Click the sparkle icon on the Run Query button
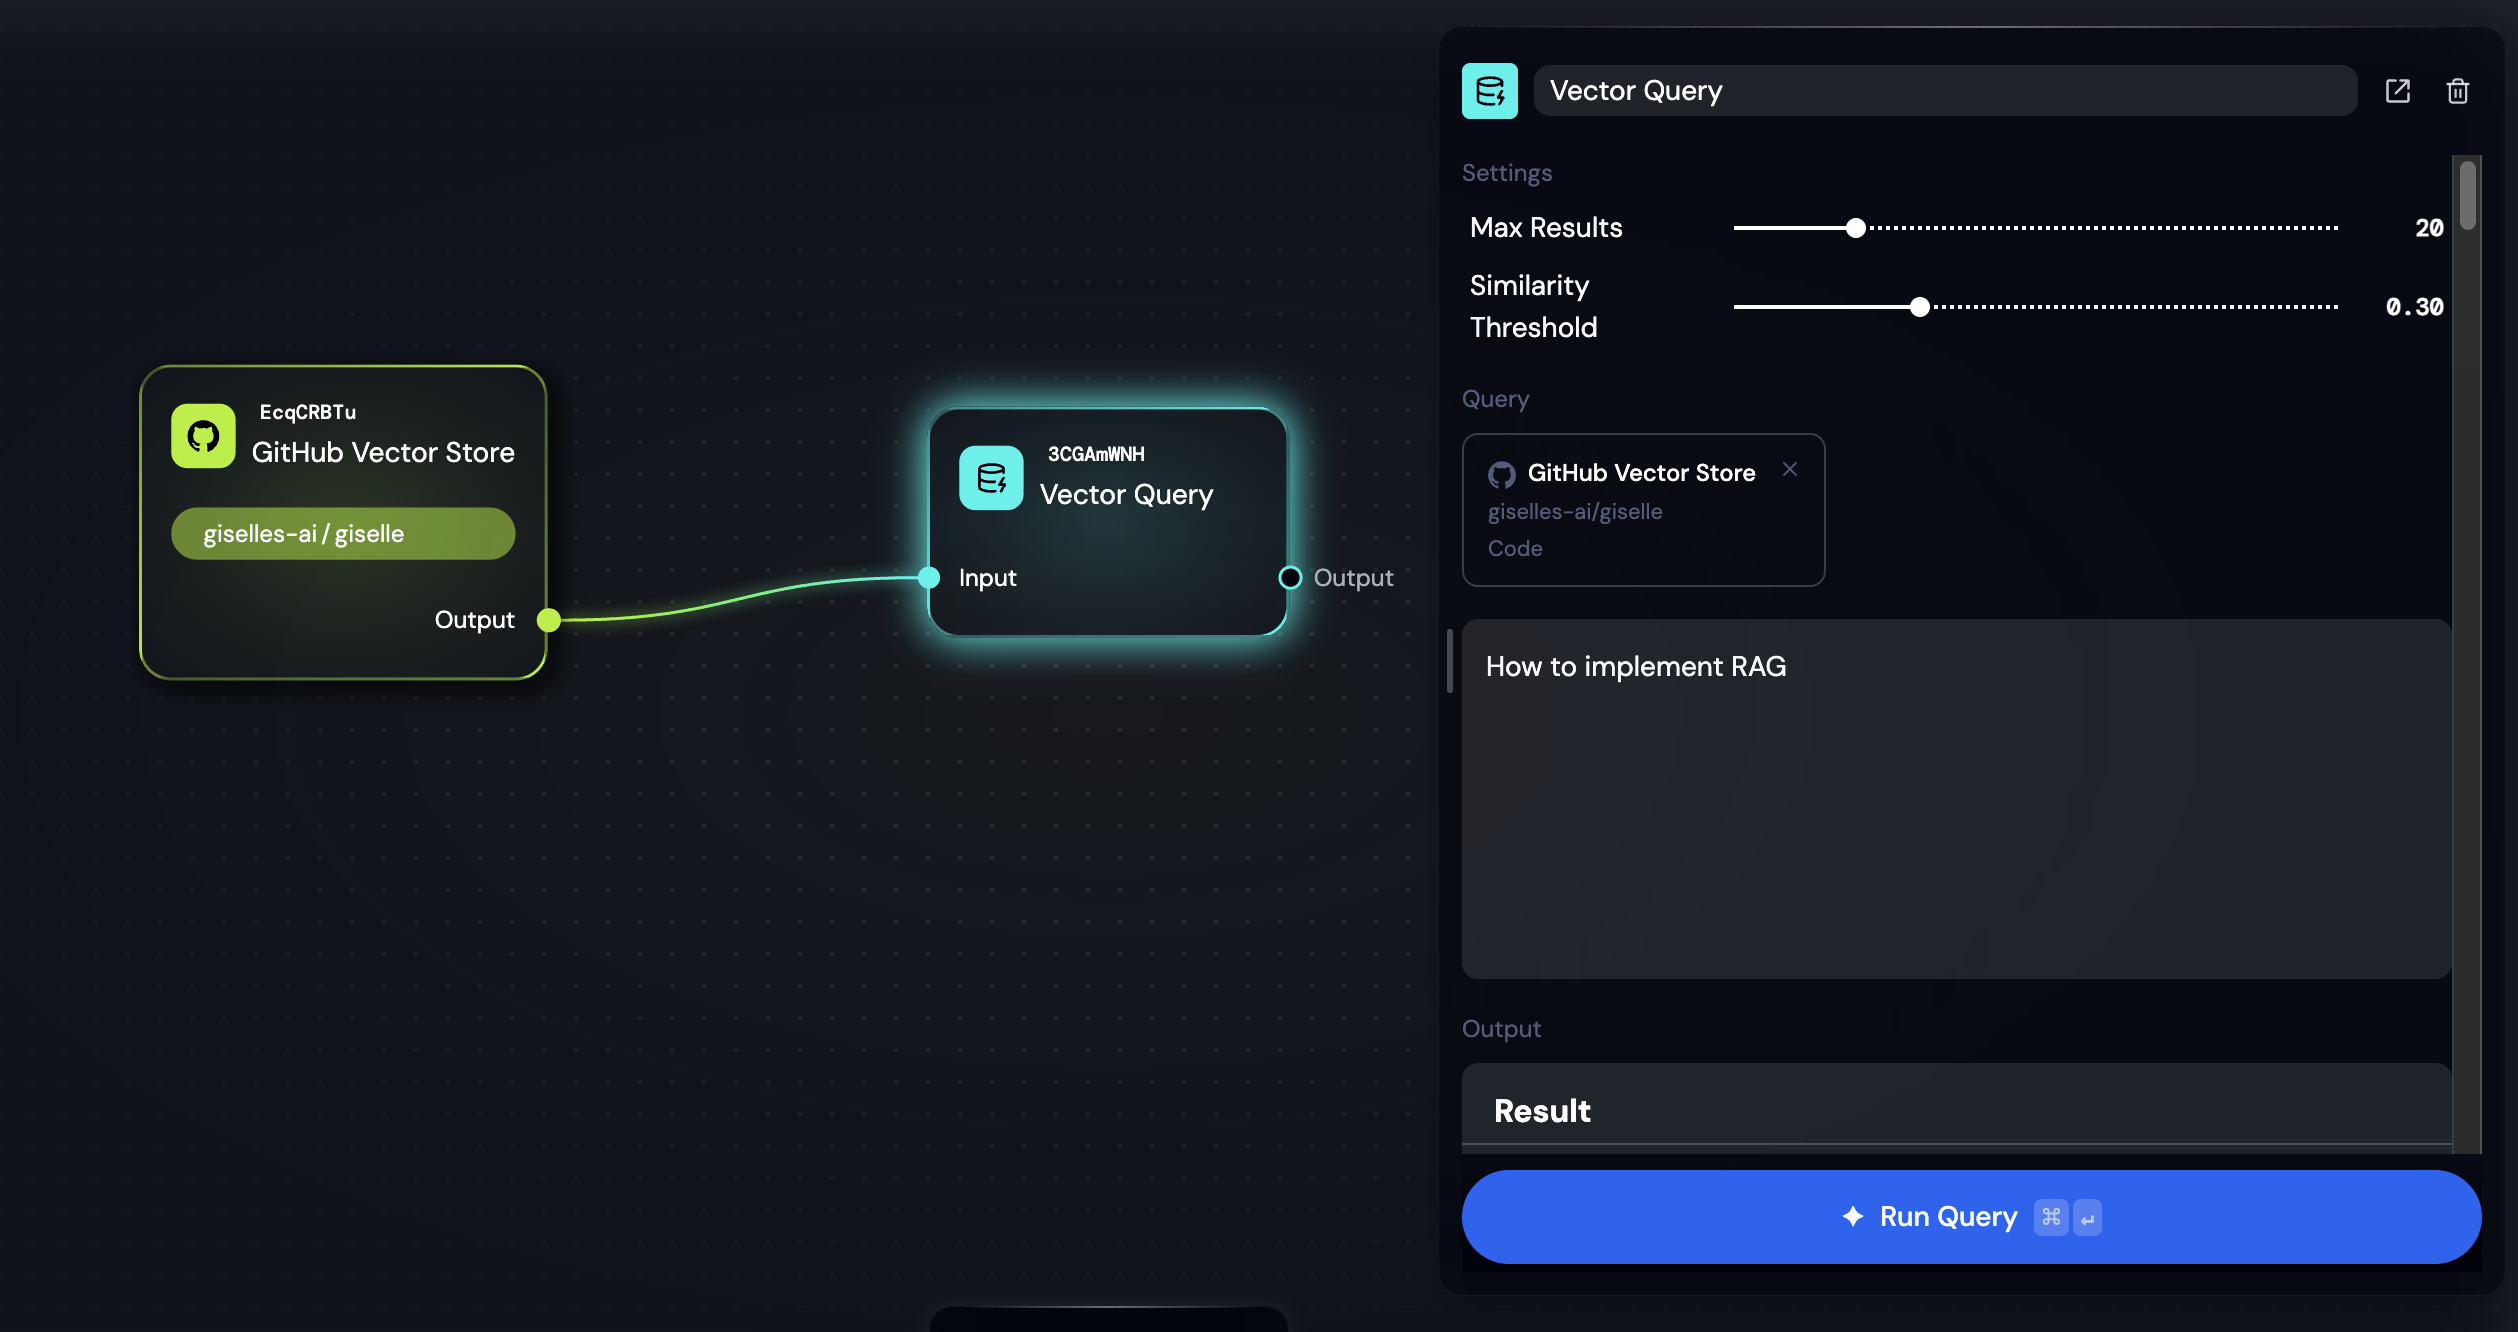Image resolution: width=2518 pixels, height=1332 pixels. pyautogui.click(x=1852, y=1217)
